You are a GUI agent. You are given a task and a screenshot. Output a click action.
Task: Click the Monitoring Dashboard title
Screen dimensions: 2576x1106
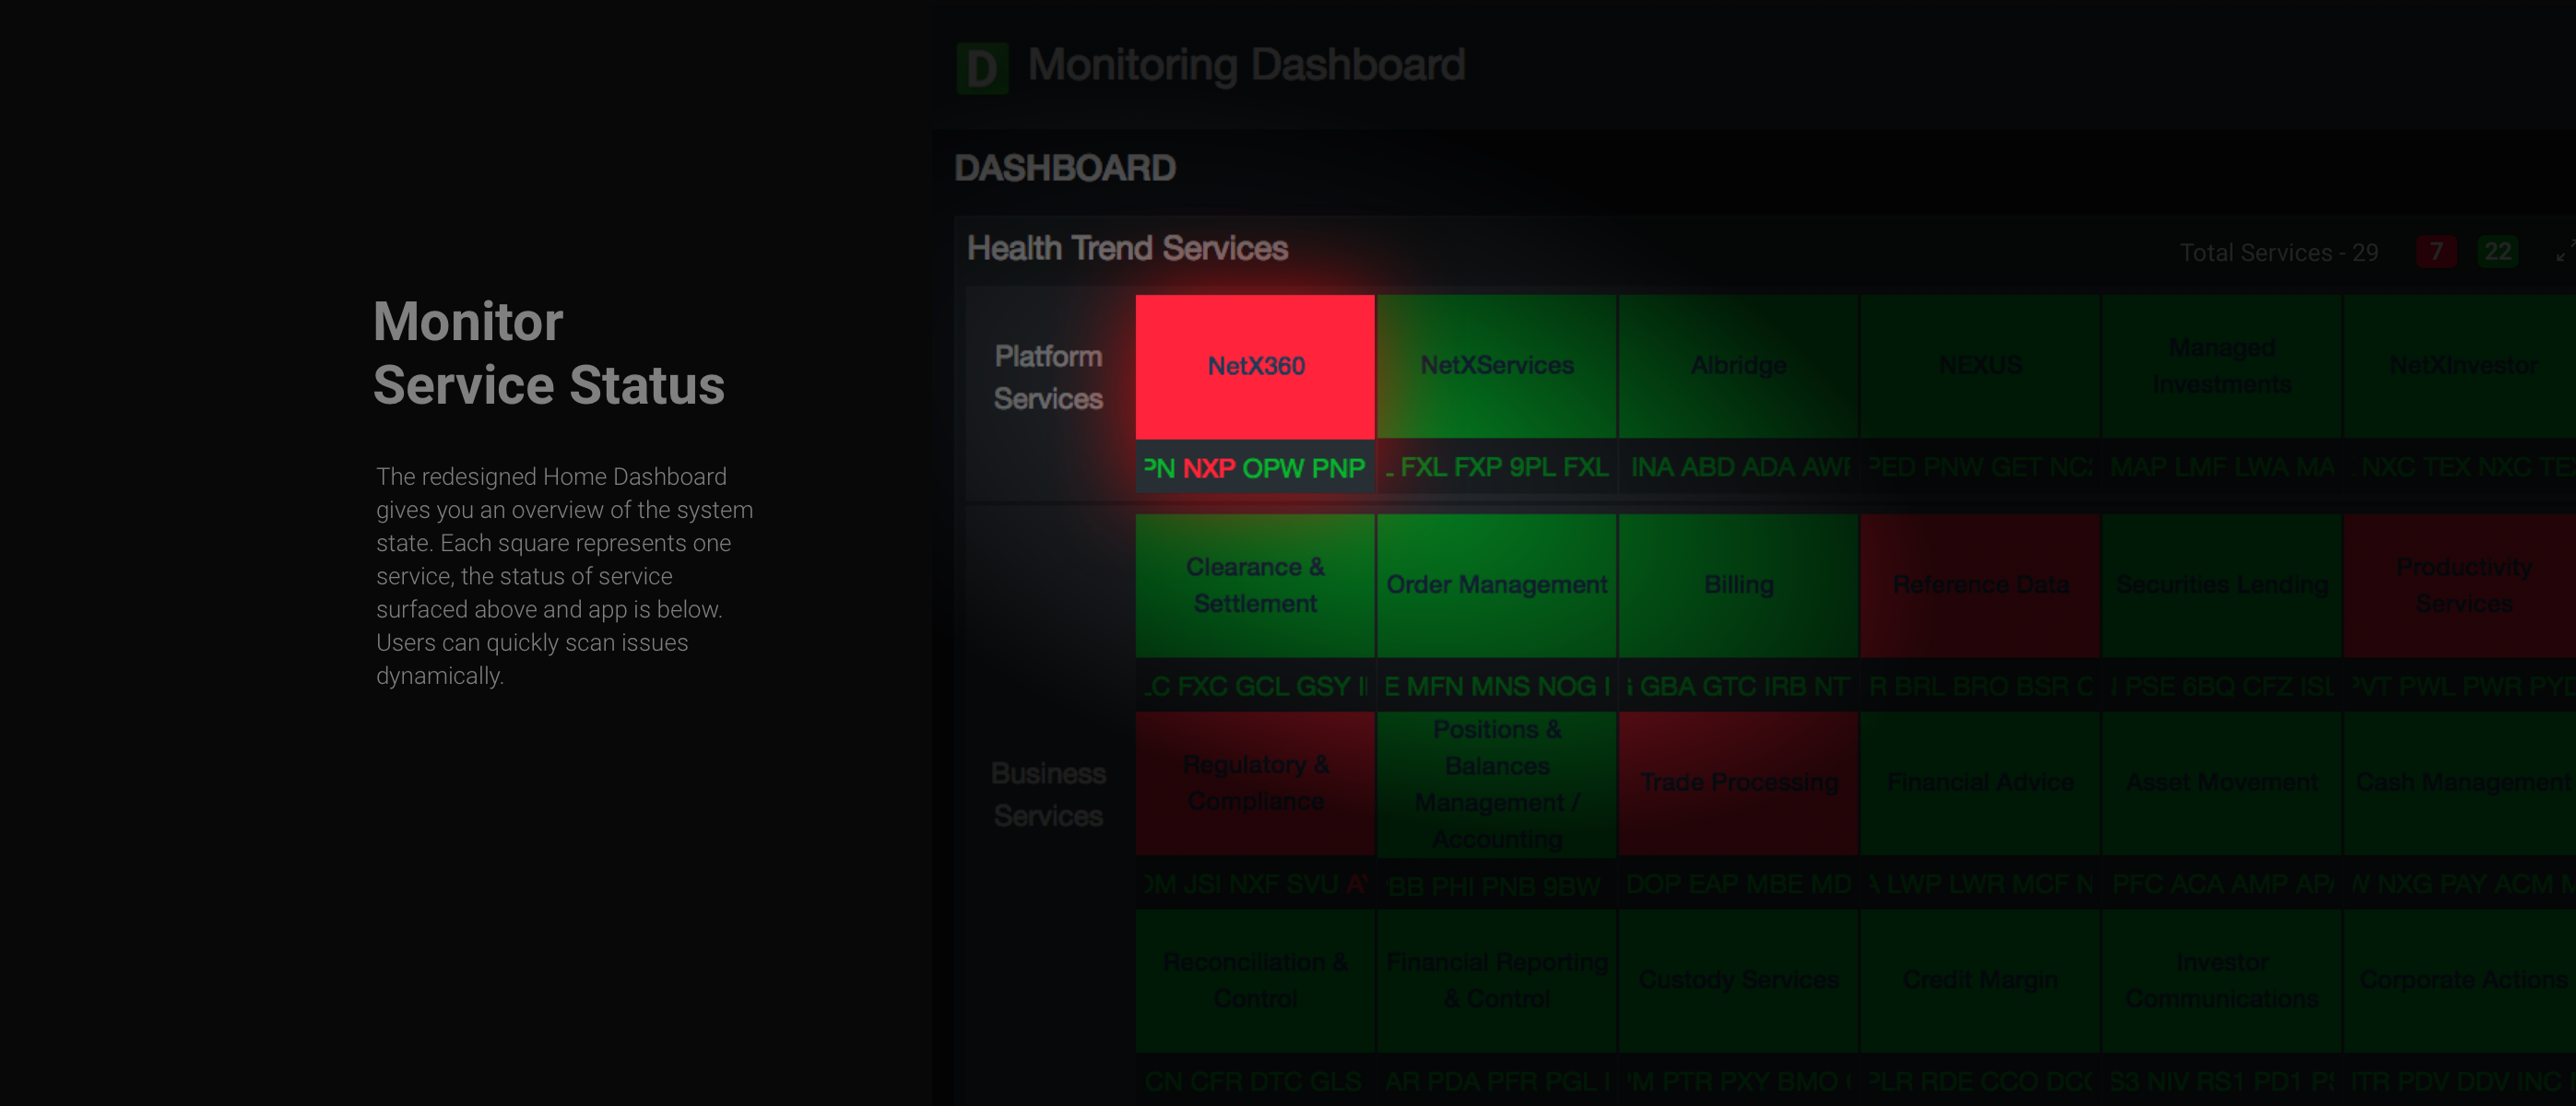pyautogui.click(x=1246, y=66)
